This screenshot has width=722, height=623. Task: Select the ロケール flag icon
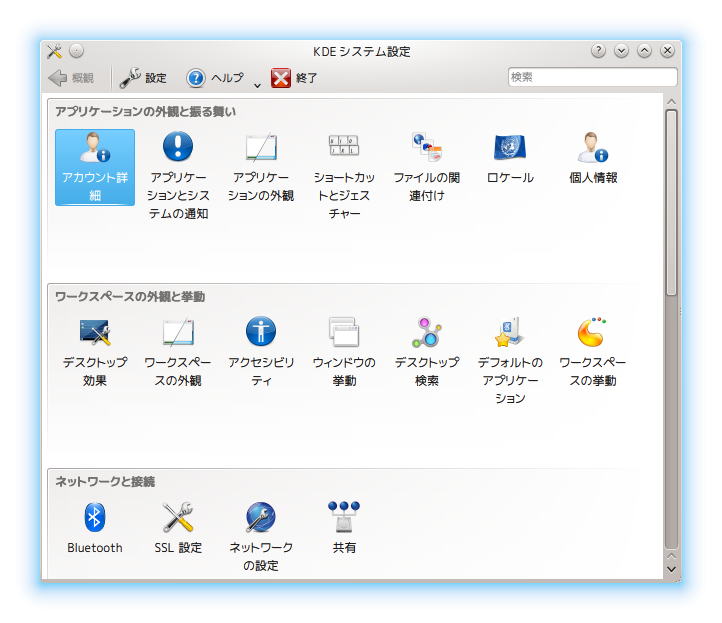point(509,148)
